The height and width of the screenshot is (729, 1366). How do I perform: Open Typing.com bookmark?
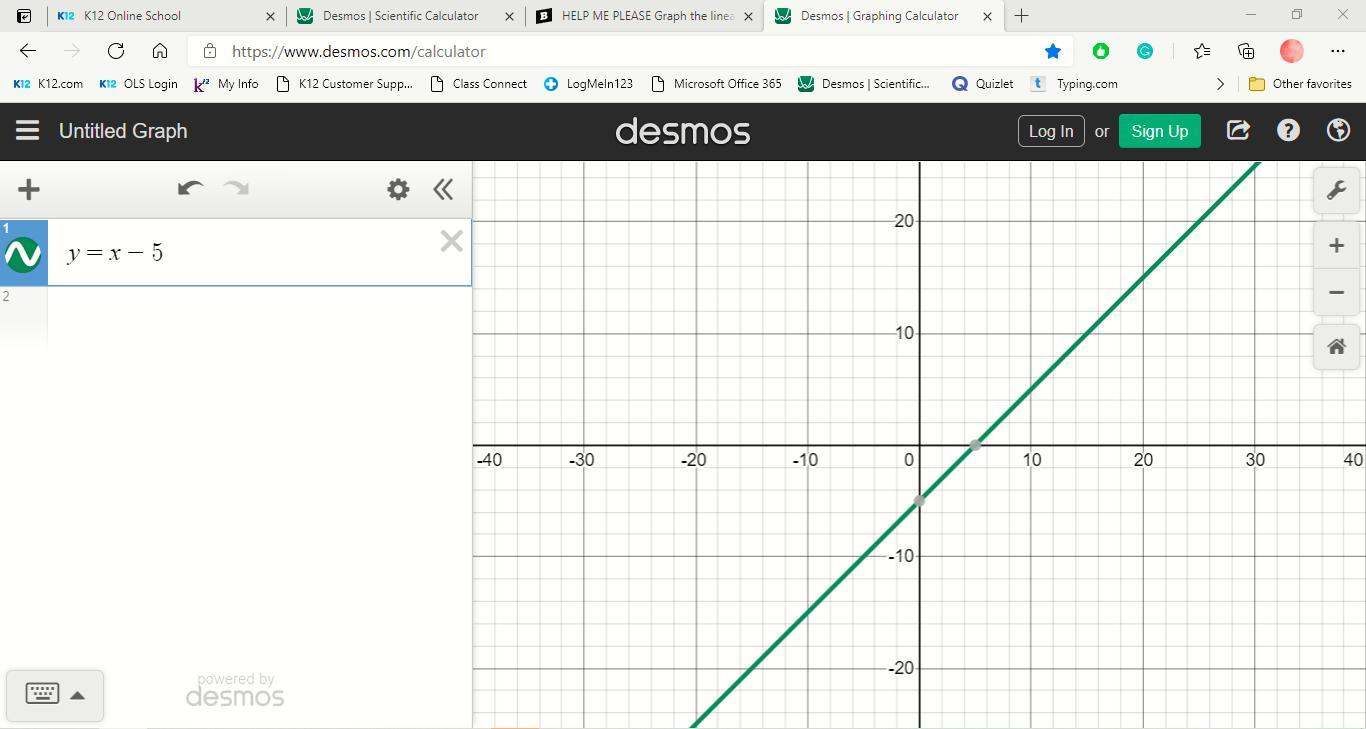coord(1074,84)
